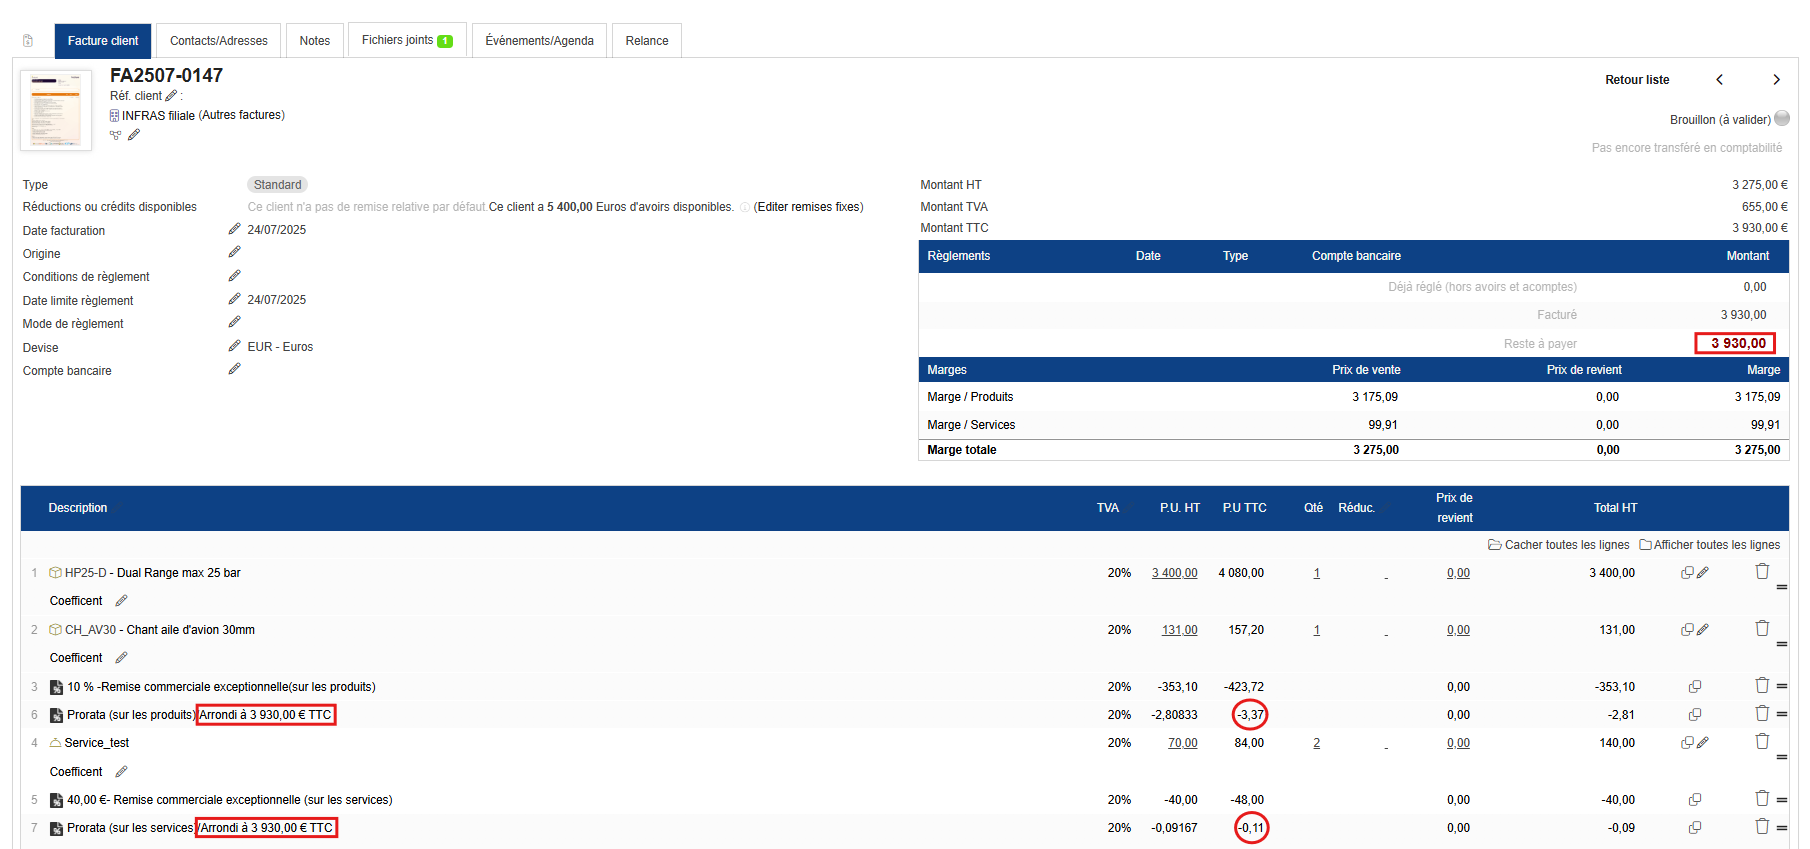Click the copy icon on the -40,00 line

point(1695,800)
